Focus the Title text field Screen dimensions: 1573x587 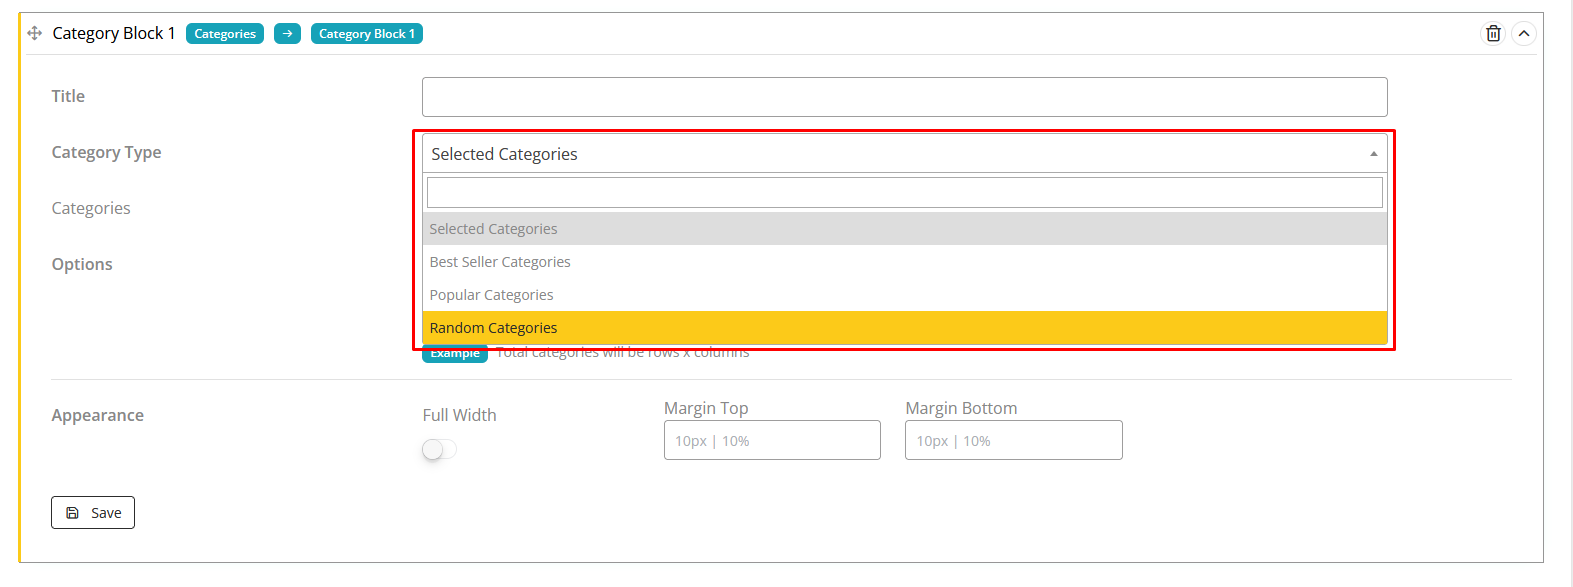tap(904, 97)
